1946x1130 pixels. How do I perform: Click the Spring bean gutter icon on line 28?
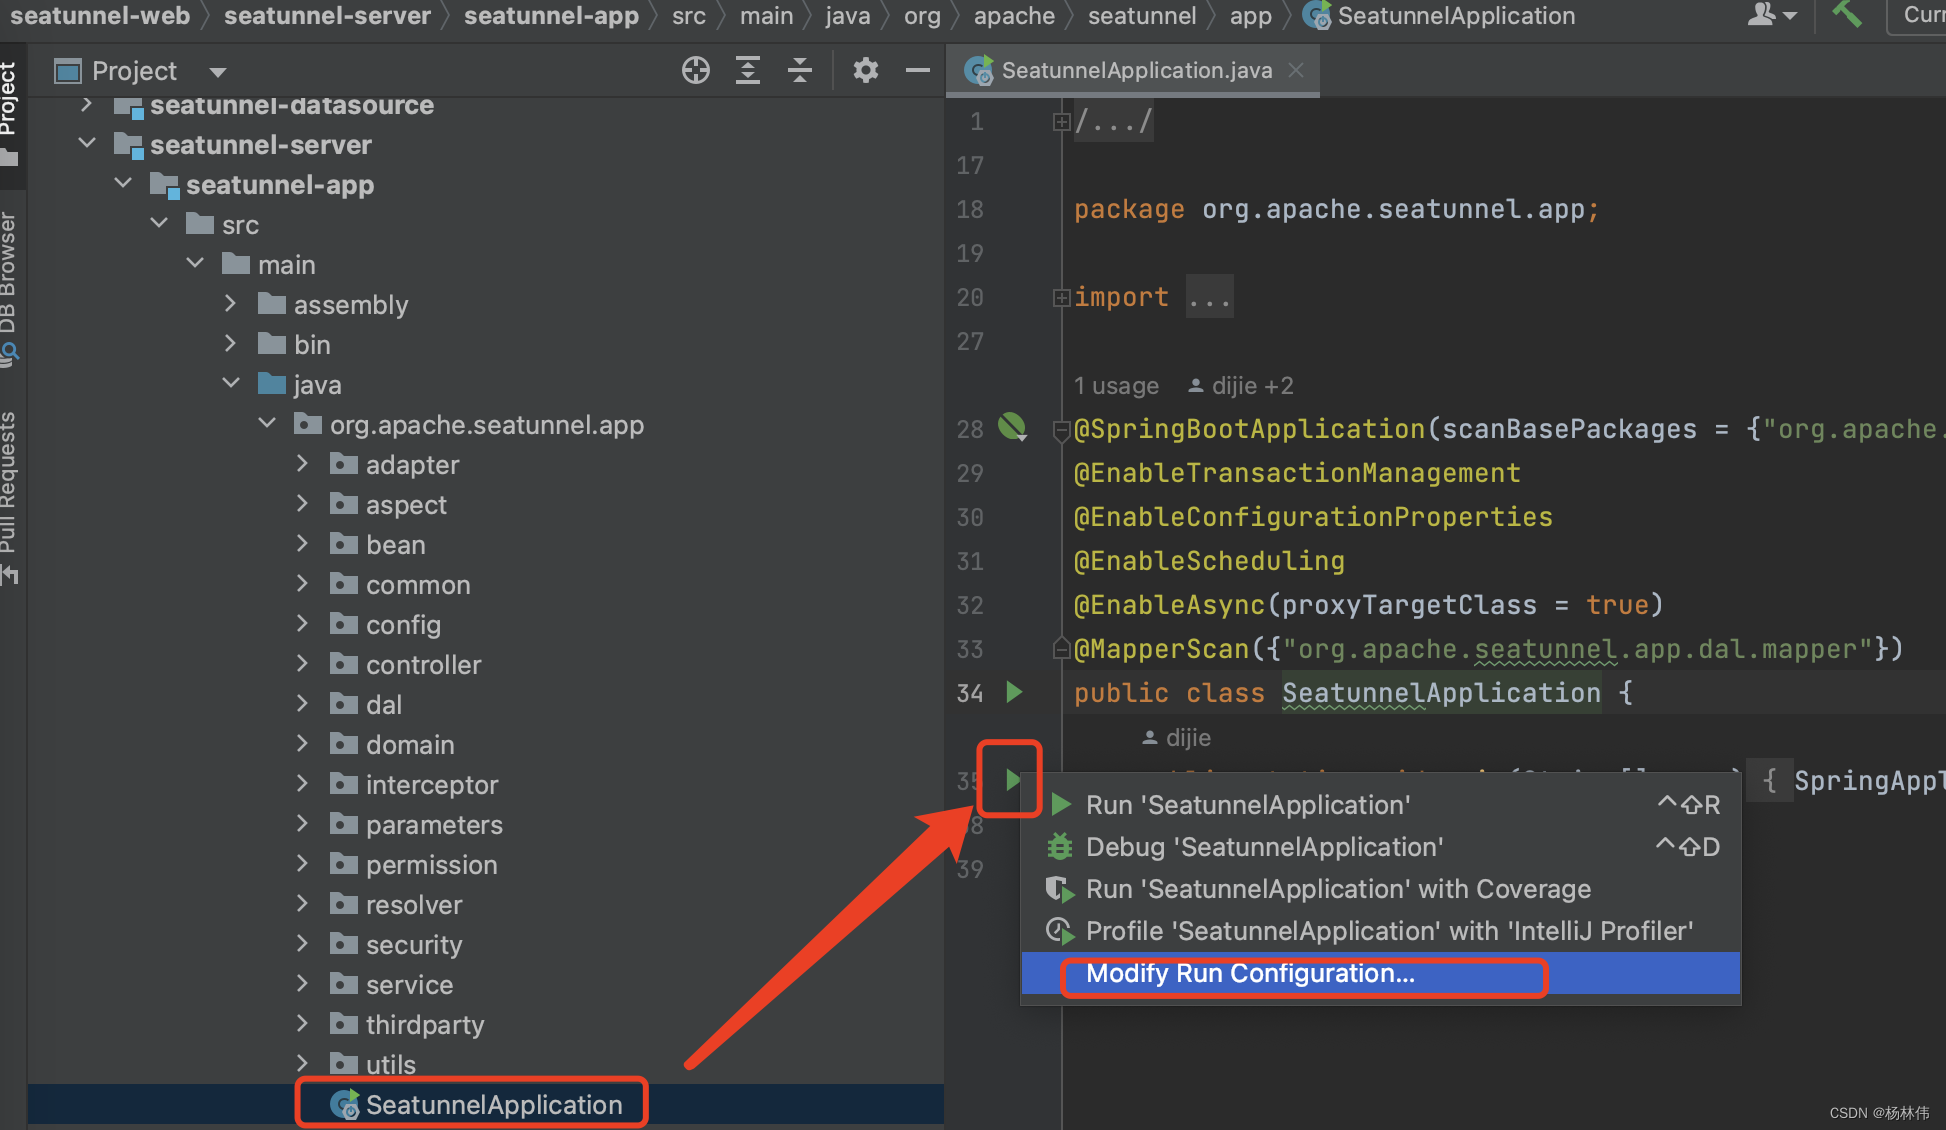pos(1012,428)
